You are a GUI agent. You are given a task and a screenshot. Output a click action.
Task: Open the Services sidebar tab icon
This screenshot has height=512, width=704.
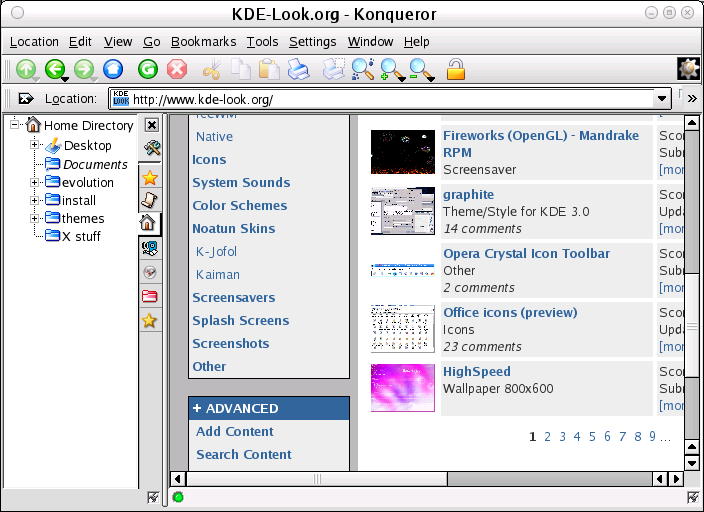click(150, 272)
